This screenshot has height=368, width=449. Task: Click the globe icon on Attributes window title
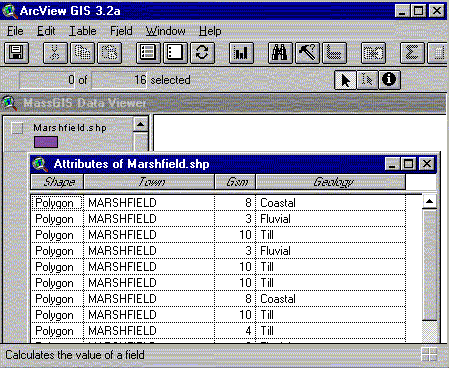click(x=40, y=164)
